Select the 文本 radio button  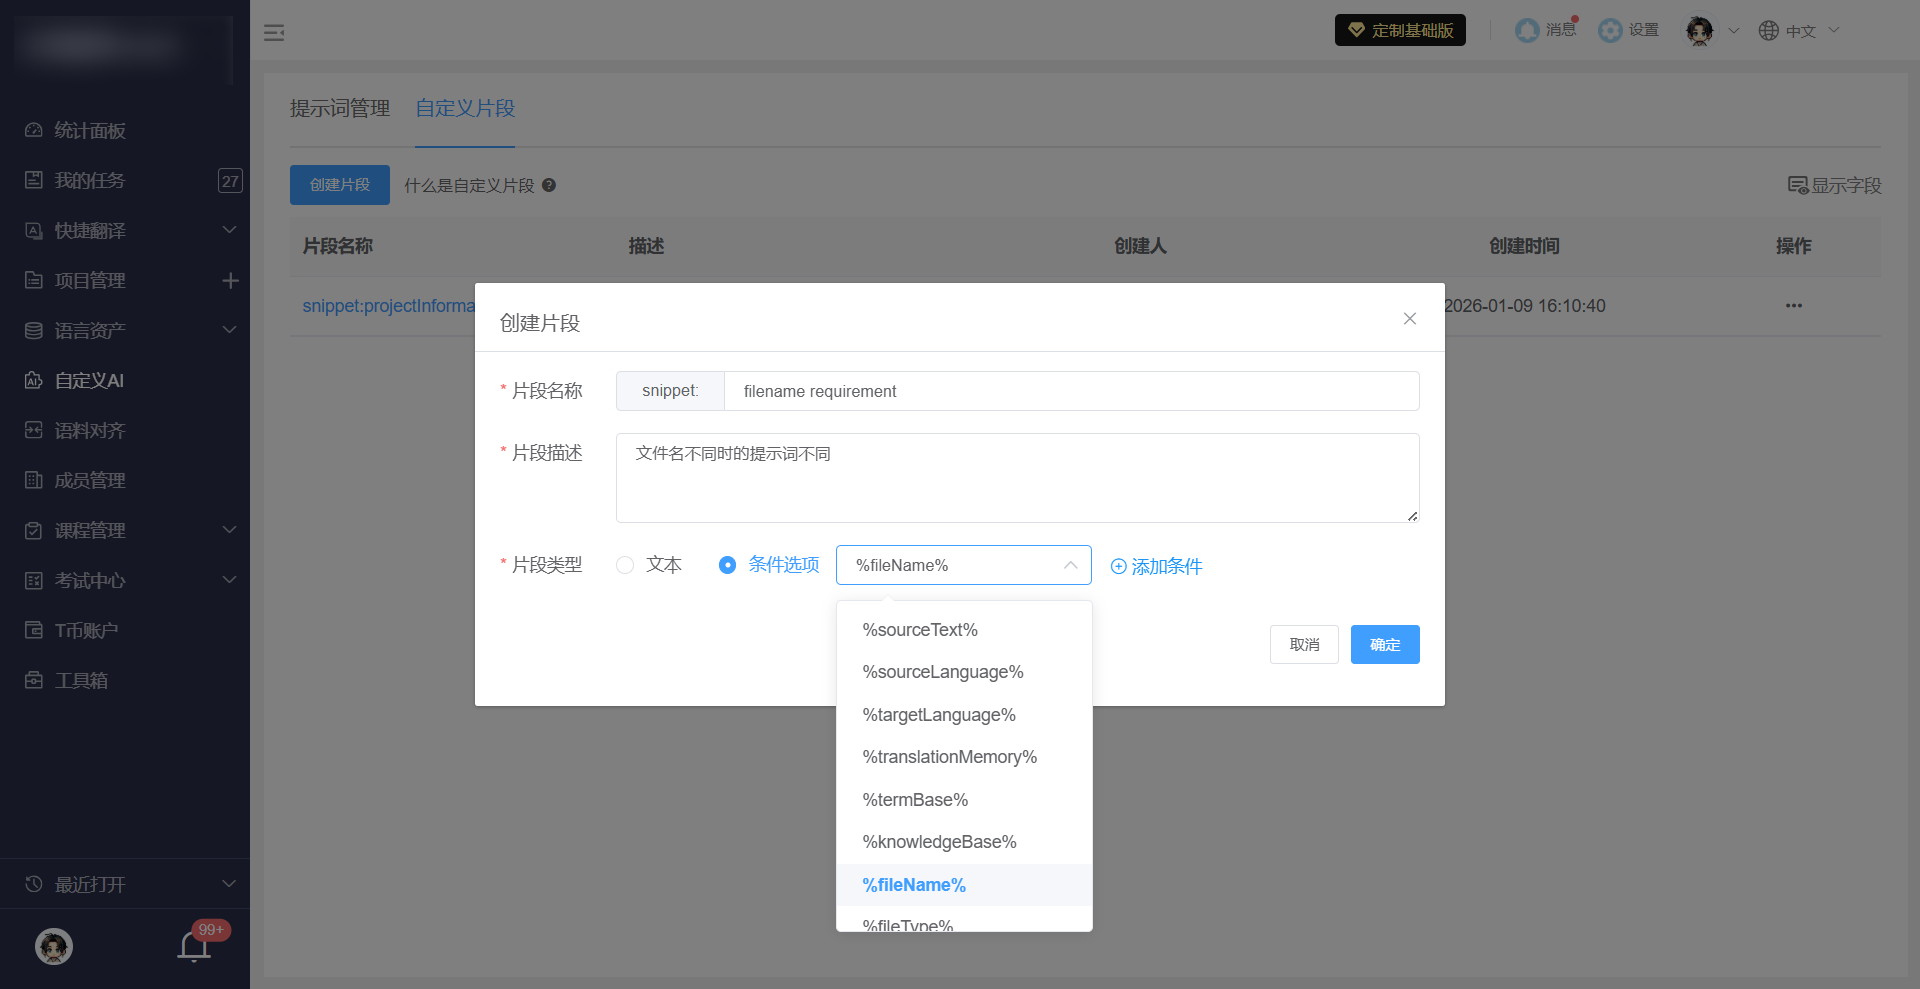point(626,565)
